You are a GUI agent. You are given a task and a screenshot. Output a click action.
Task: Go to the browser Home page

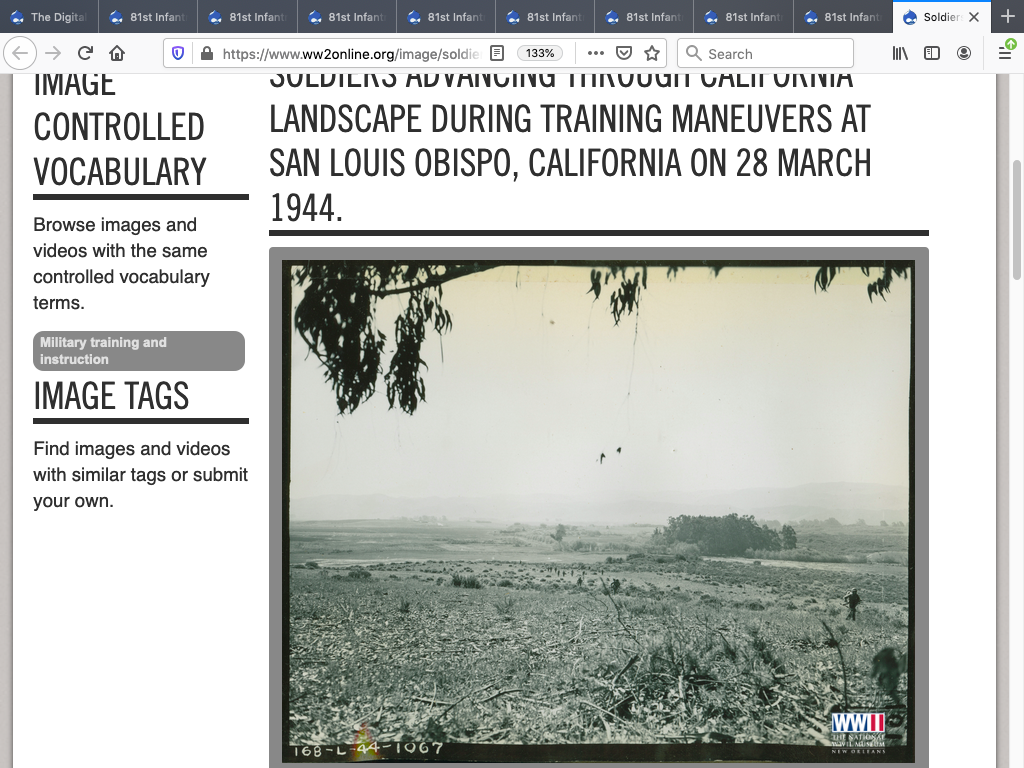click(x=117, y=53)
